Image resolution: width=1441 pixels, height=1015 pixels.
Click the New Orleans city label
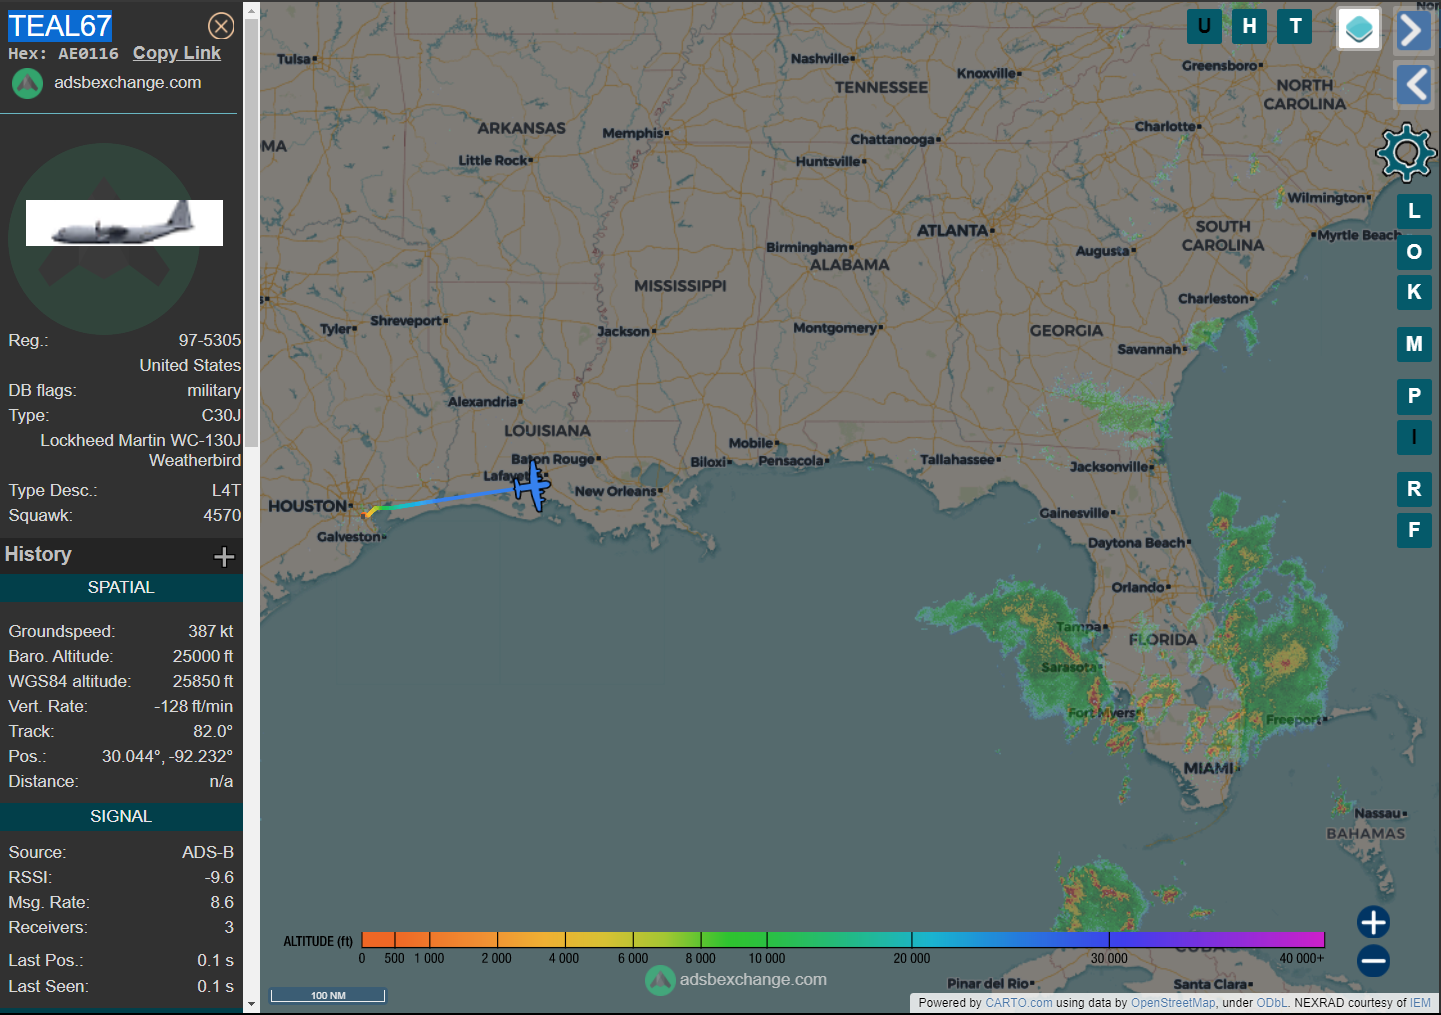615,491
